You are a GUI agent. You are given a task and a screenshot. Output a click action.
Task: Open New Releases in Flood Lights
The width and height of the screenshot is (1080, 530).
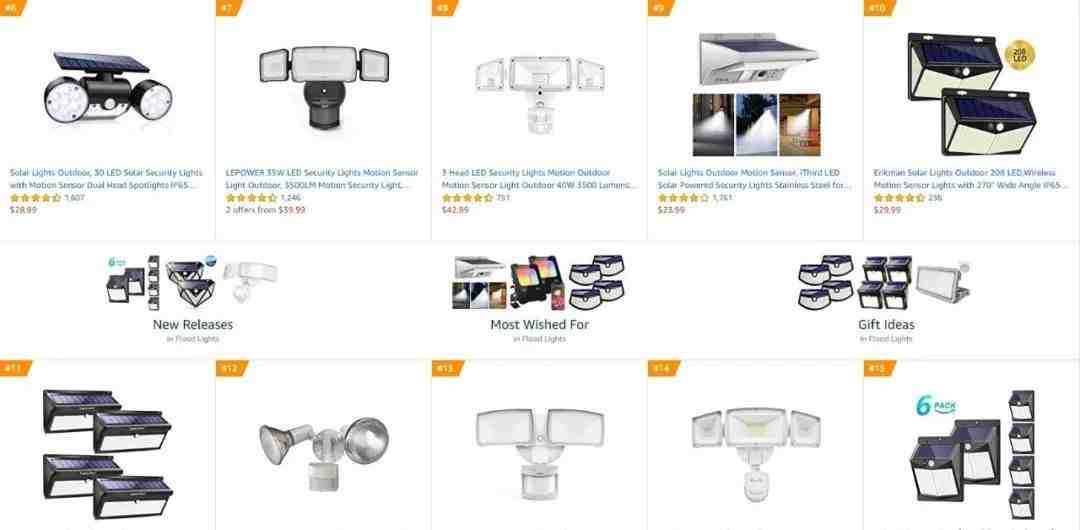193,325
